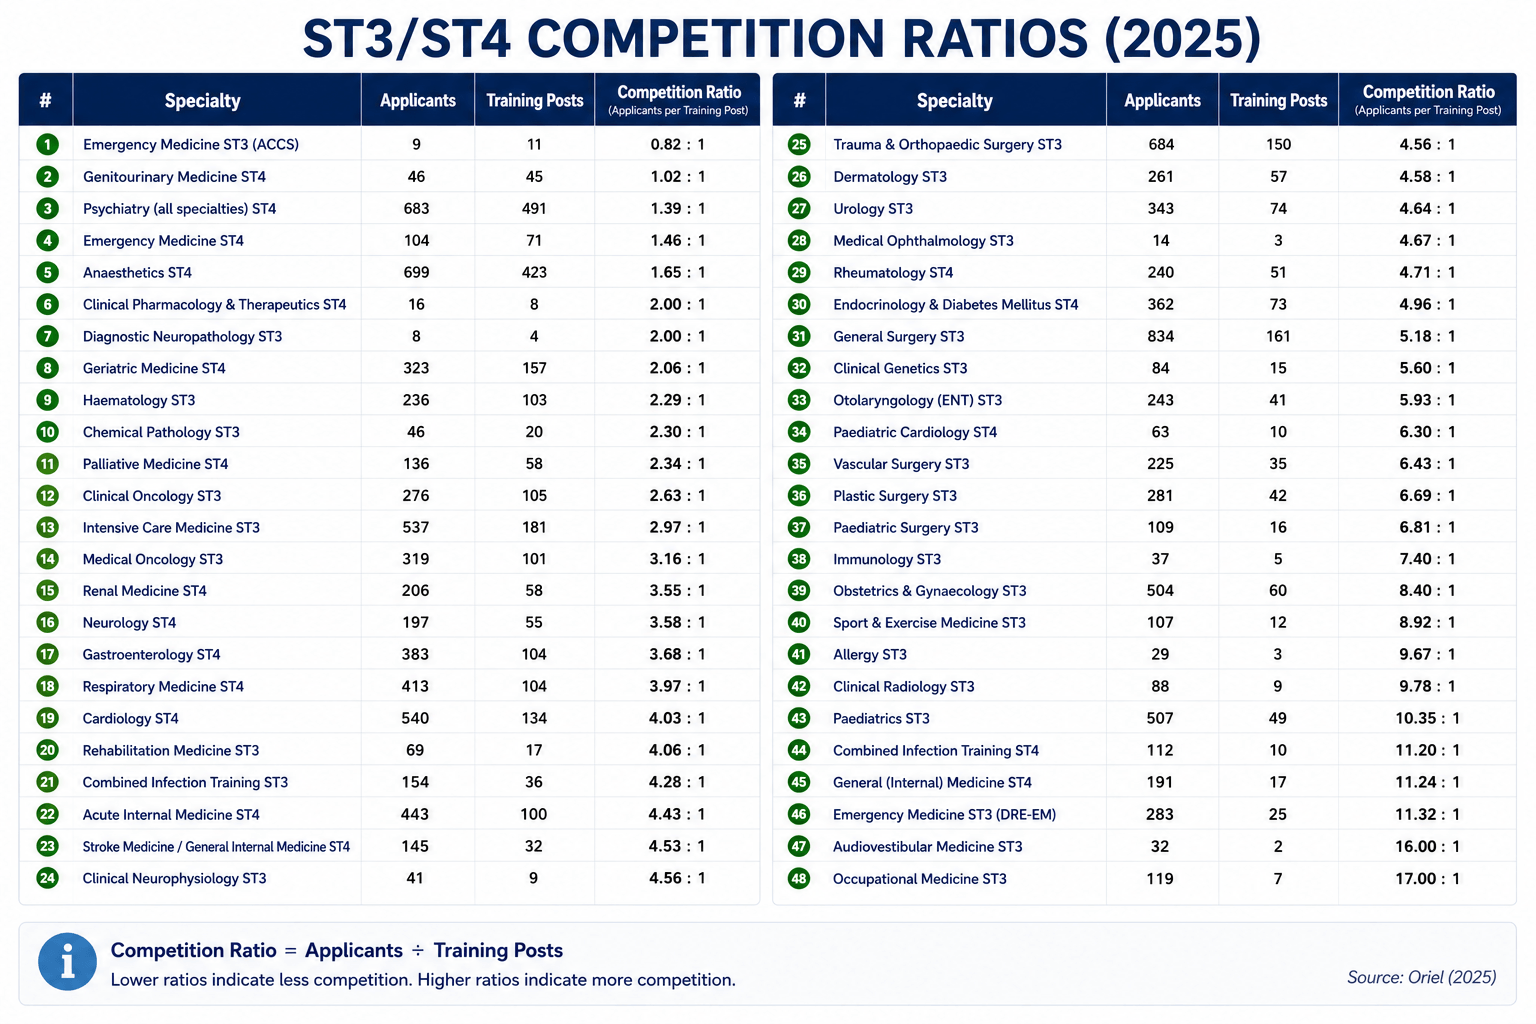Click the green number 1 rank badge
1536x1024 pixels.
[47, 145]
